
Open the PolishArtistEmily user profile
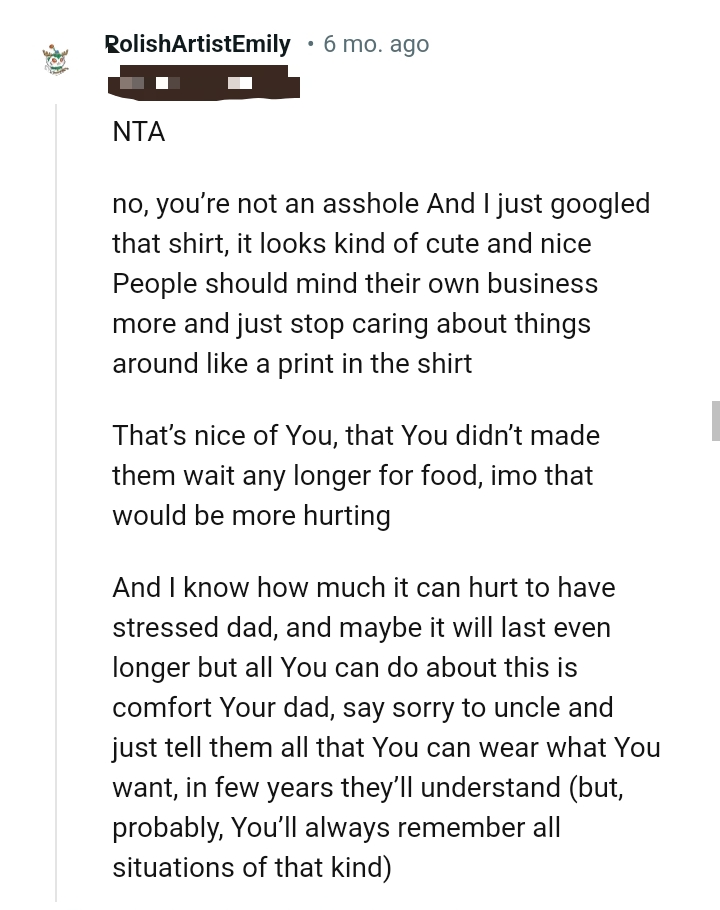click(198, 44)
